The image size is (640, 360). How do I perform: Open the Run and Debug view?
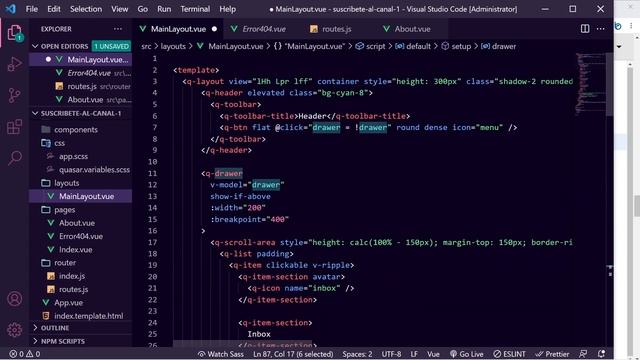click(x=15, y=64)
